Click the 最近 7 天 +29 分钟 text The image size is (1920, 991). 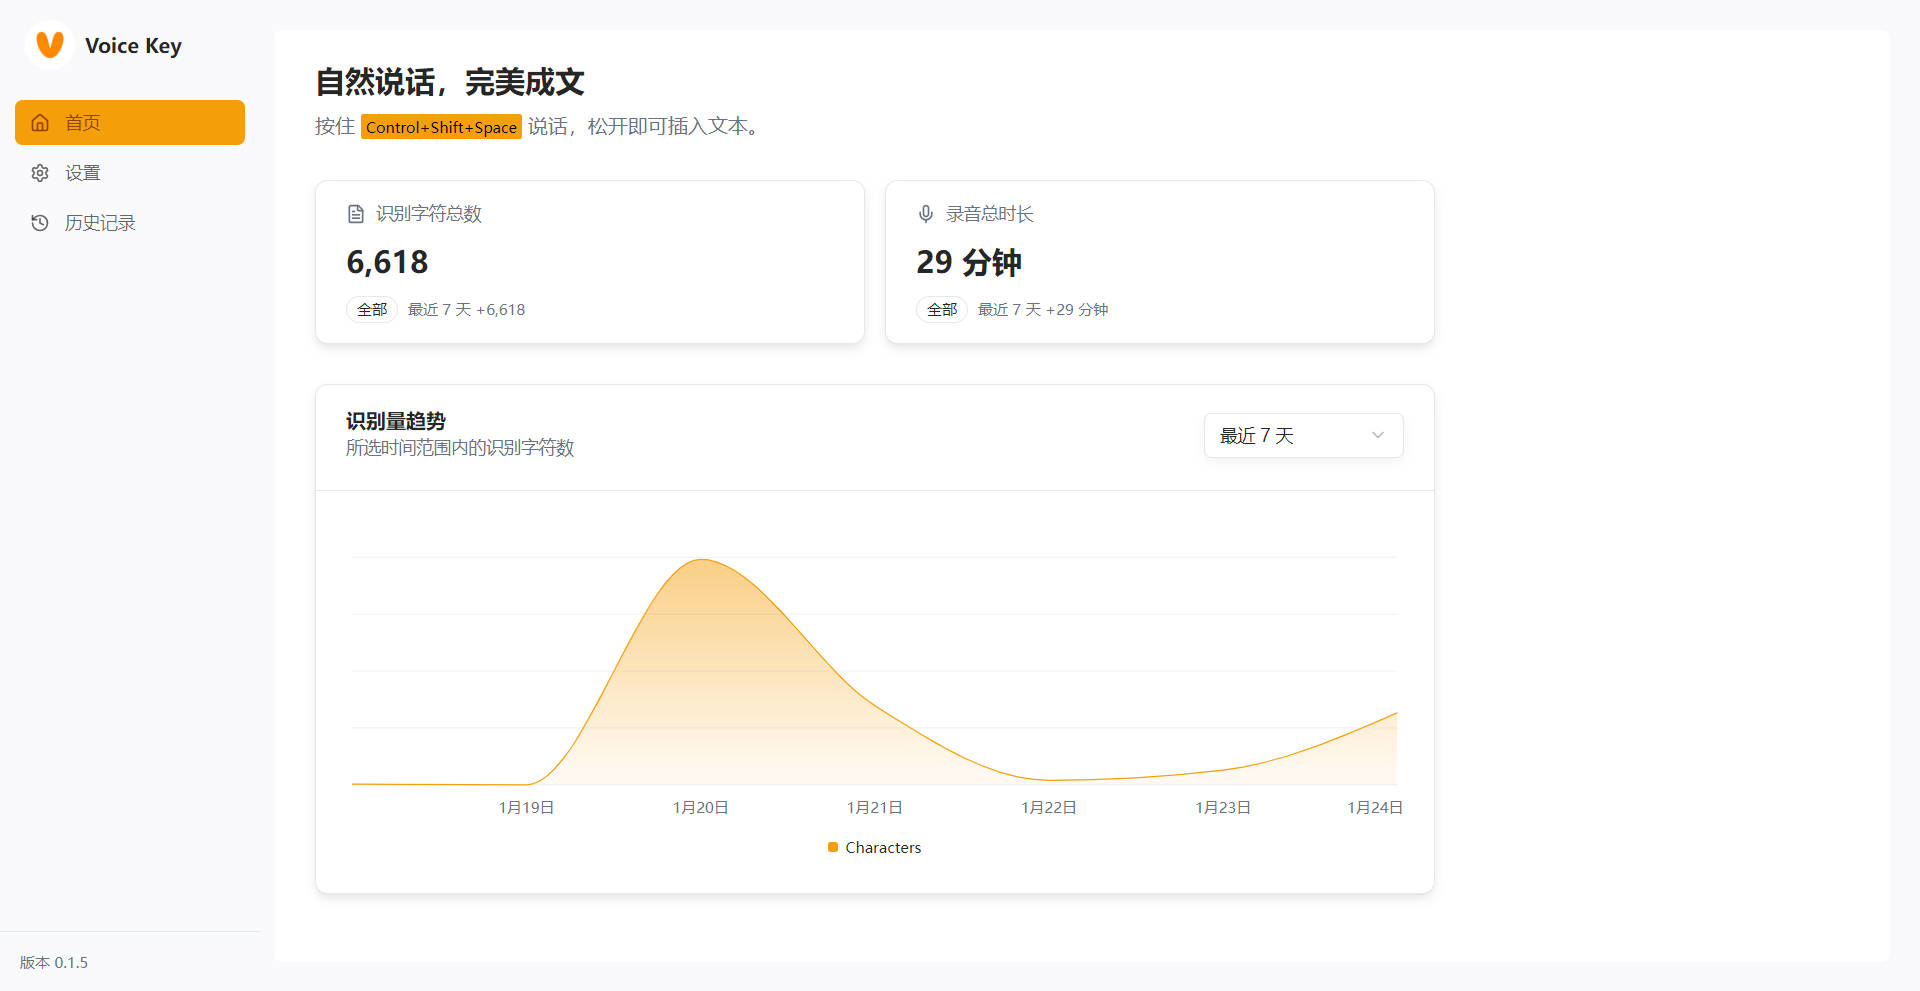1043,310
